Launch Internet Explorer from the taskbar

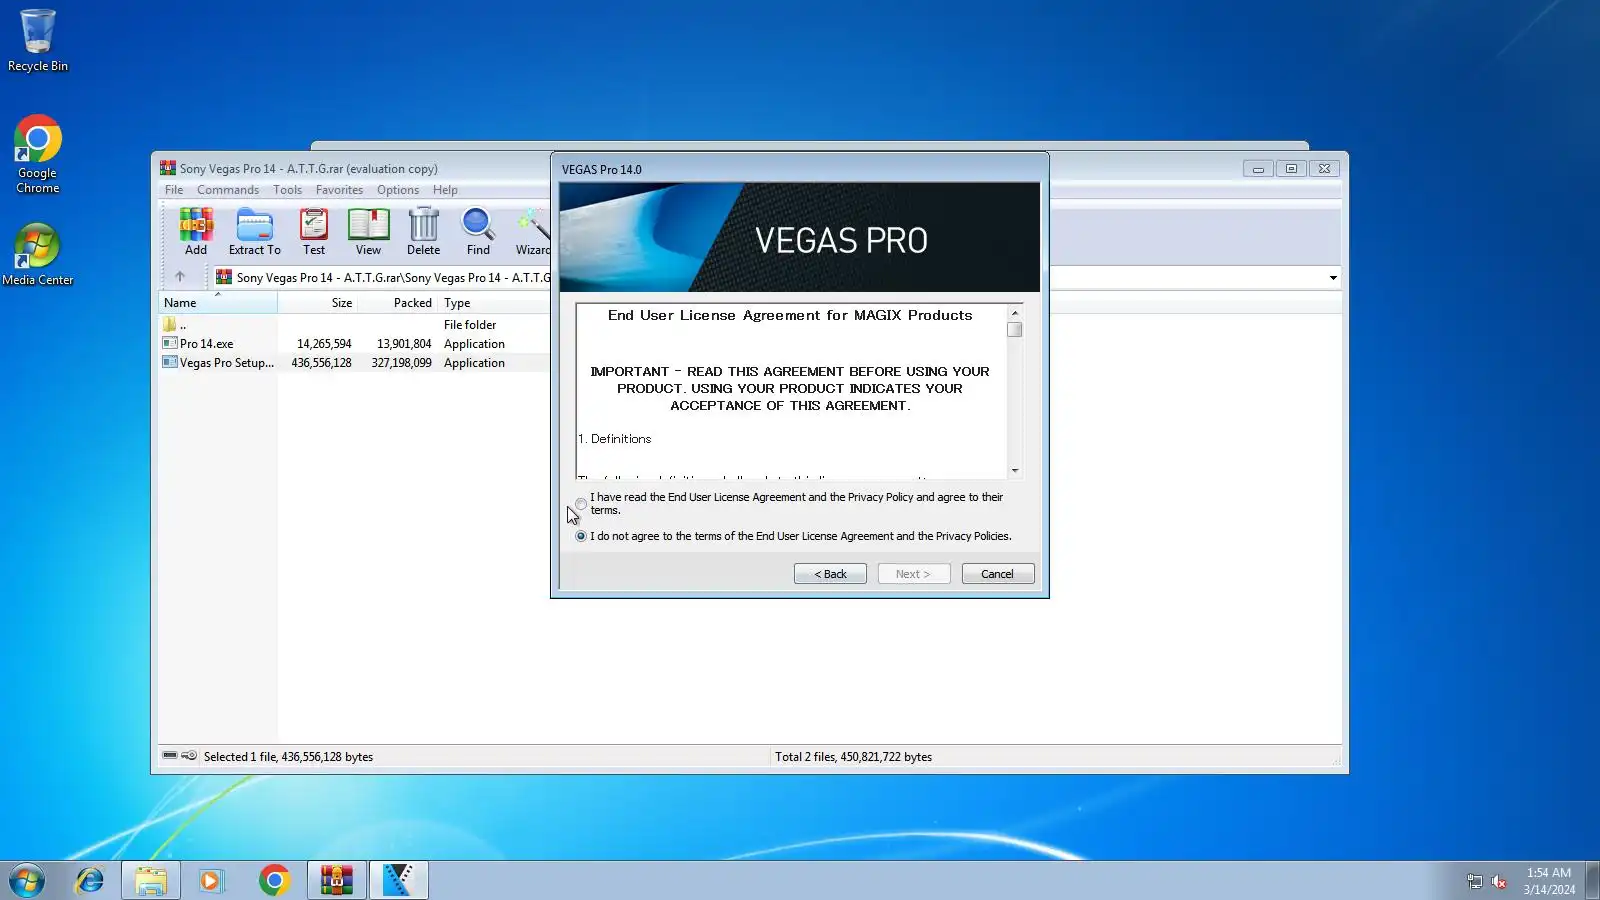pos(90,880)
